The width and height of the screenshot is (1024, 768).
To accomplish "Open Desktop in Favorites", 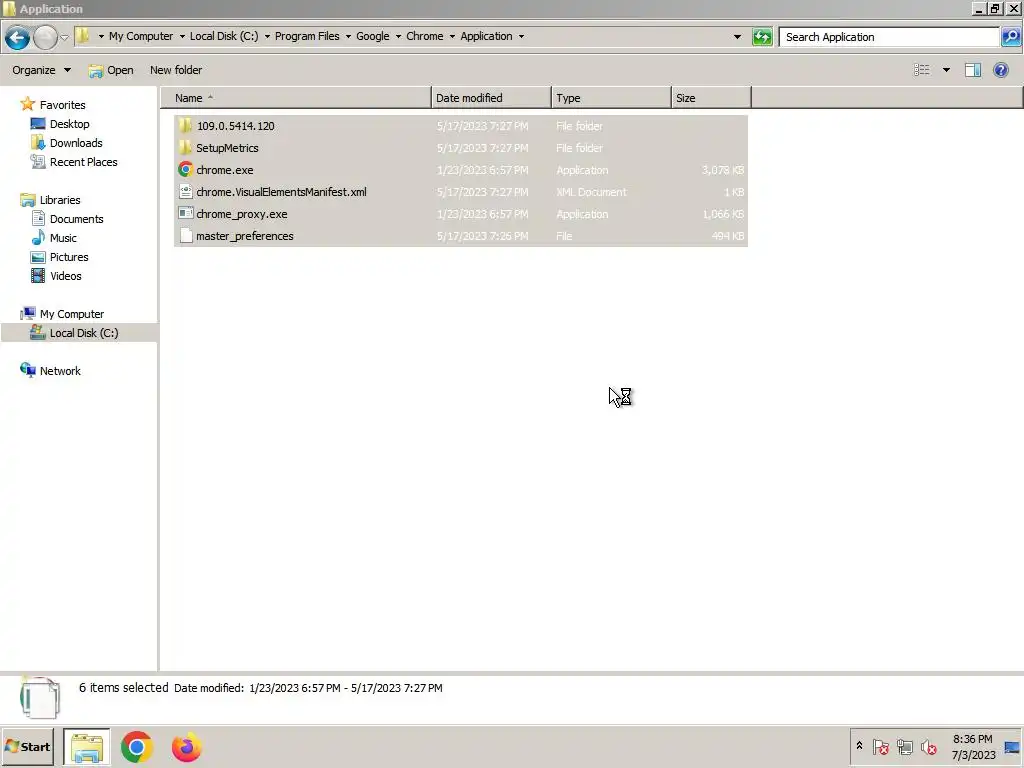I will click(x=69, y=124).
